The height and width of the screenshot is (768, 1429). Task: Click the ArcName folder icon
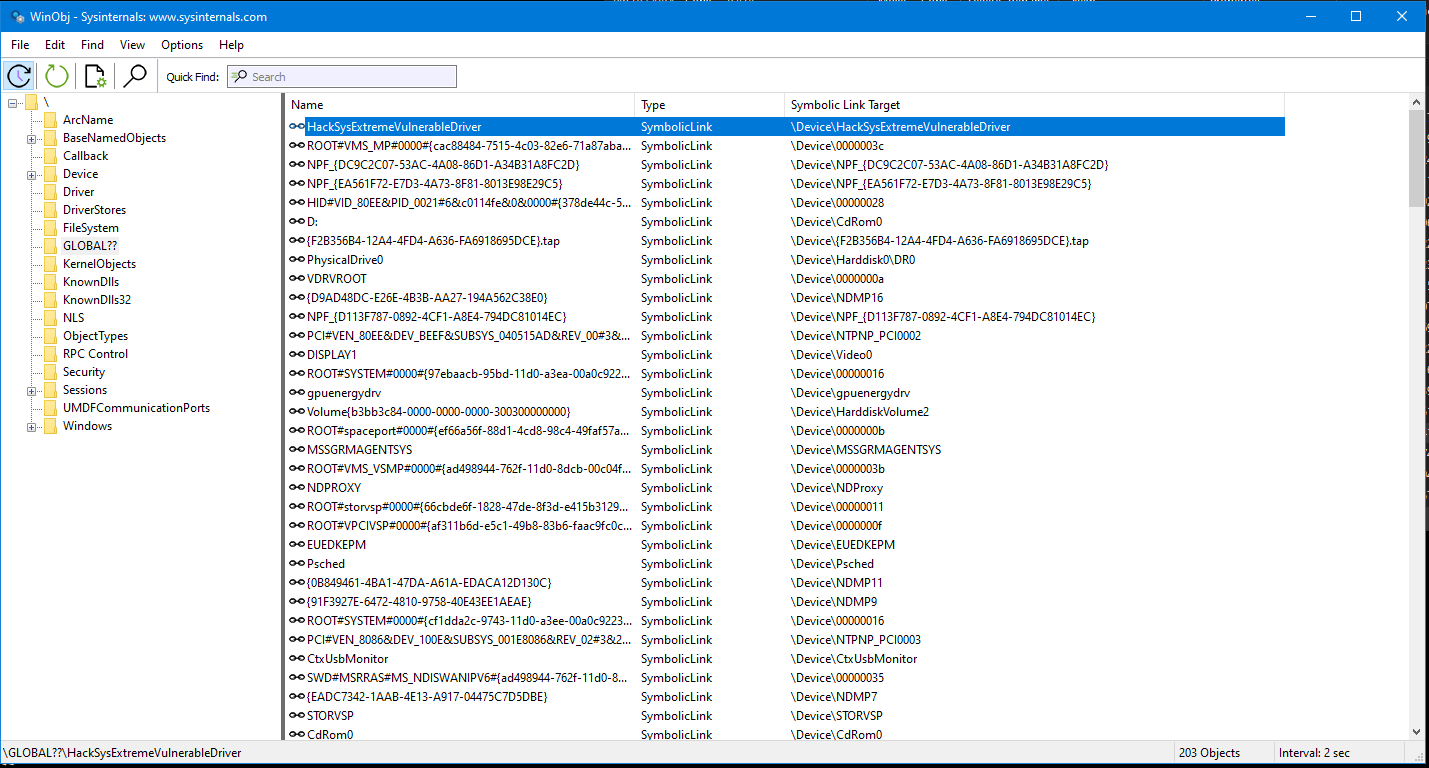point(50,120)
